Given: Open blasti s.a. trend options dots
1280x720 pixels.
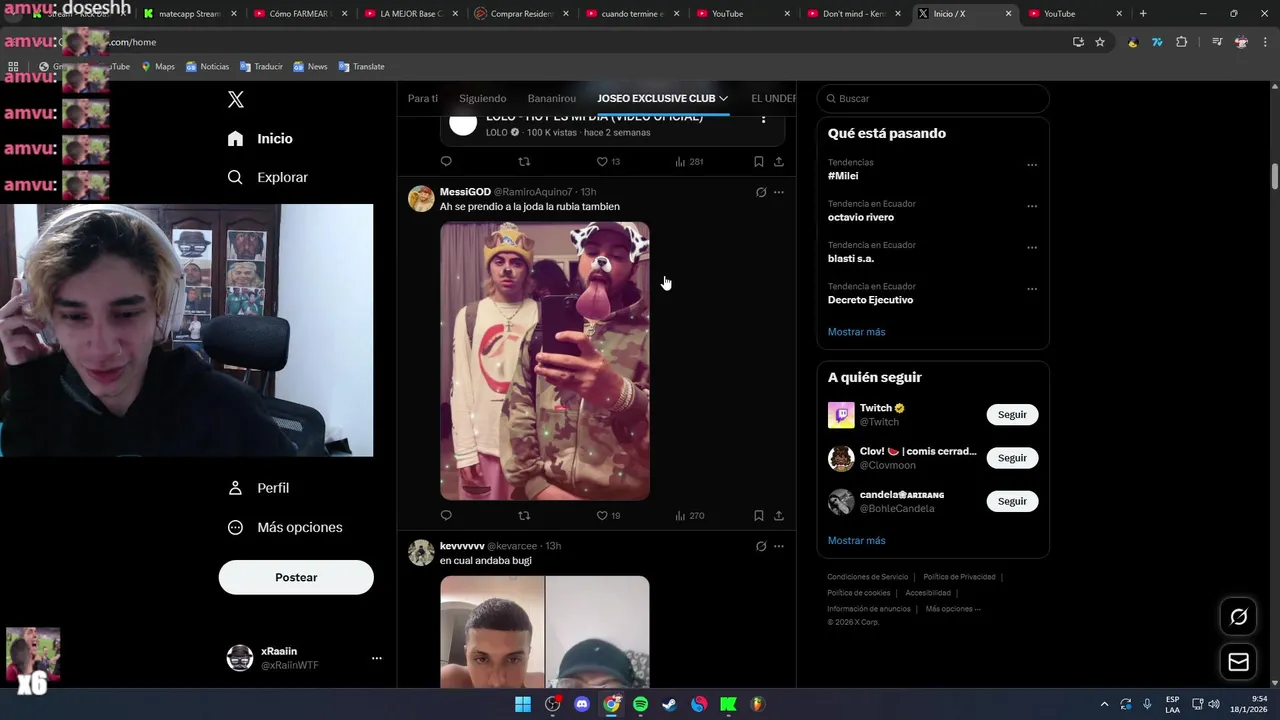Looking at the screenshot, I should pos(1032,248).
